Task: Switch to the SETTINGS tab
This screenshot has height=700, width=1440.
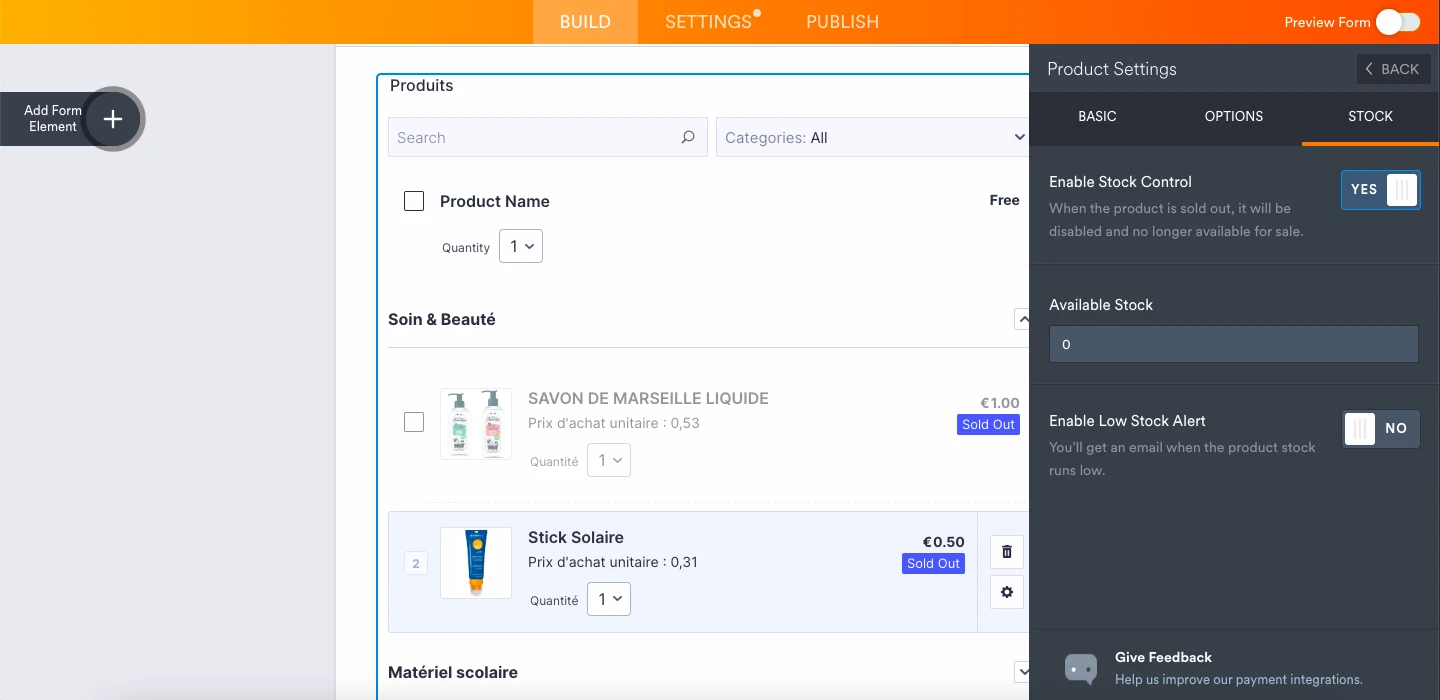Action: [708, 22]
